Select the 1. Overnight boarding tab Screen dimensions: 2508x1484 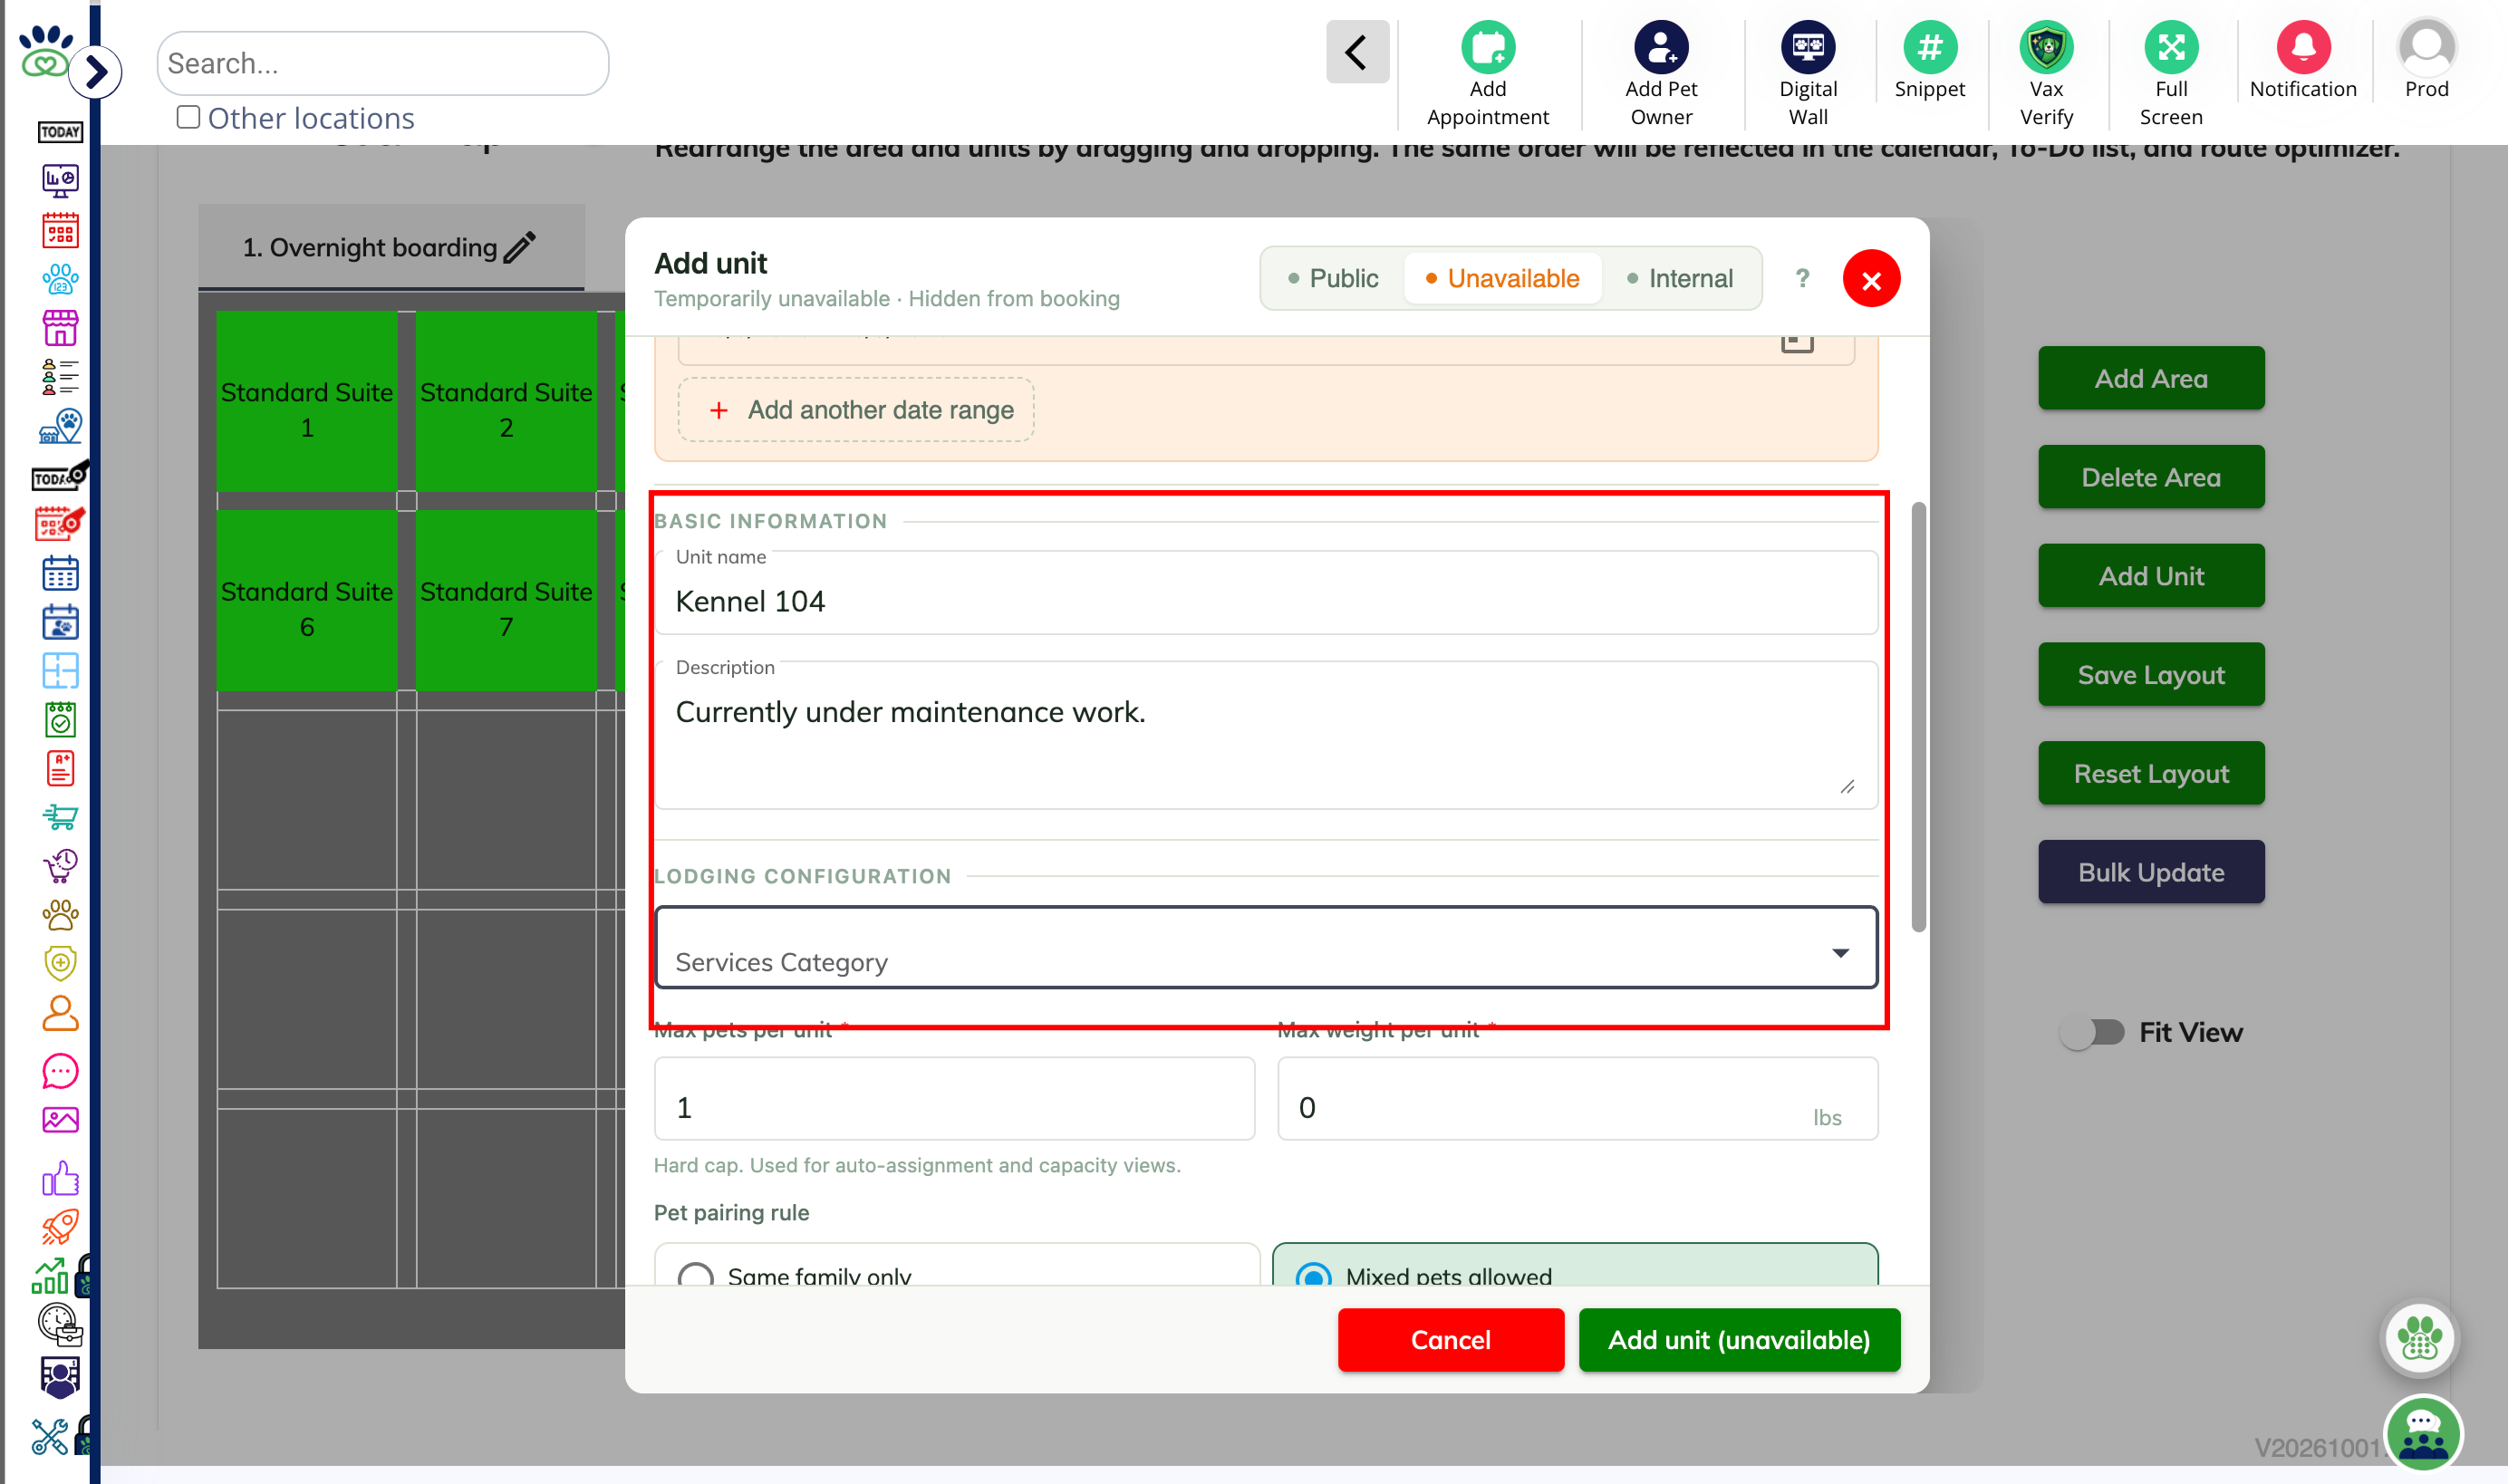coord(391,247)
